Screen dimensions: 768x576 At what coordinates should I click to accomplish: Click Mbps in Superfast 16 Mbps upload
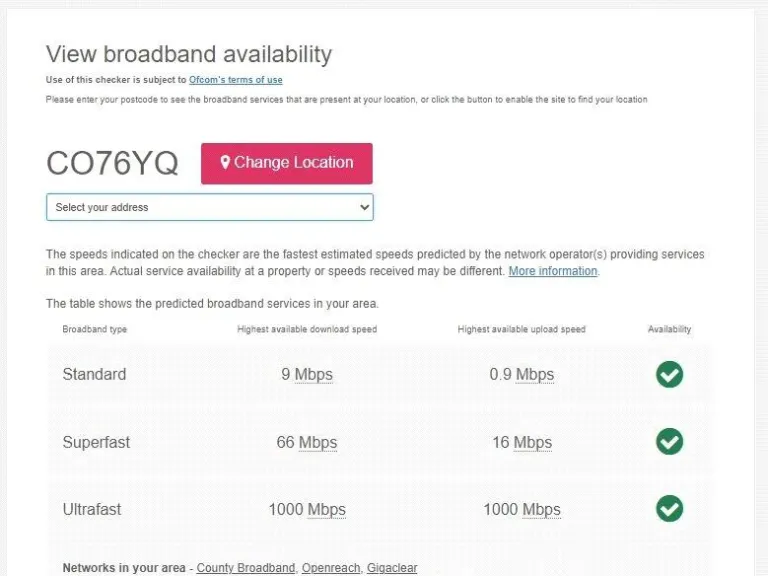tap(533, 442)
